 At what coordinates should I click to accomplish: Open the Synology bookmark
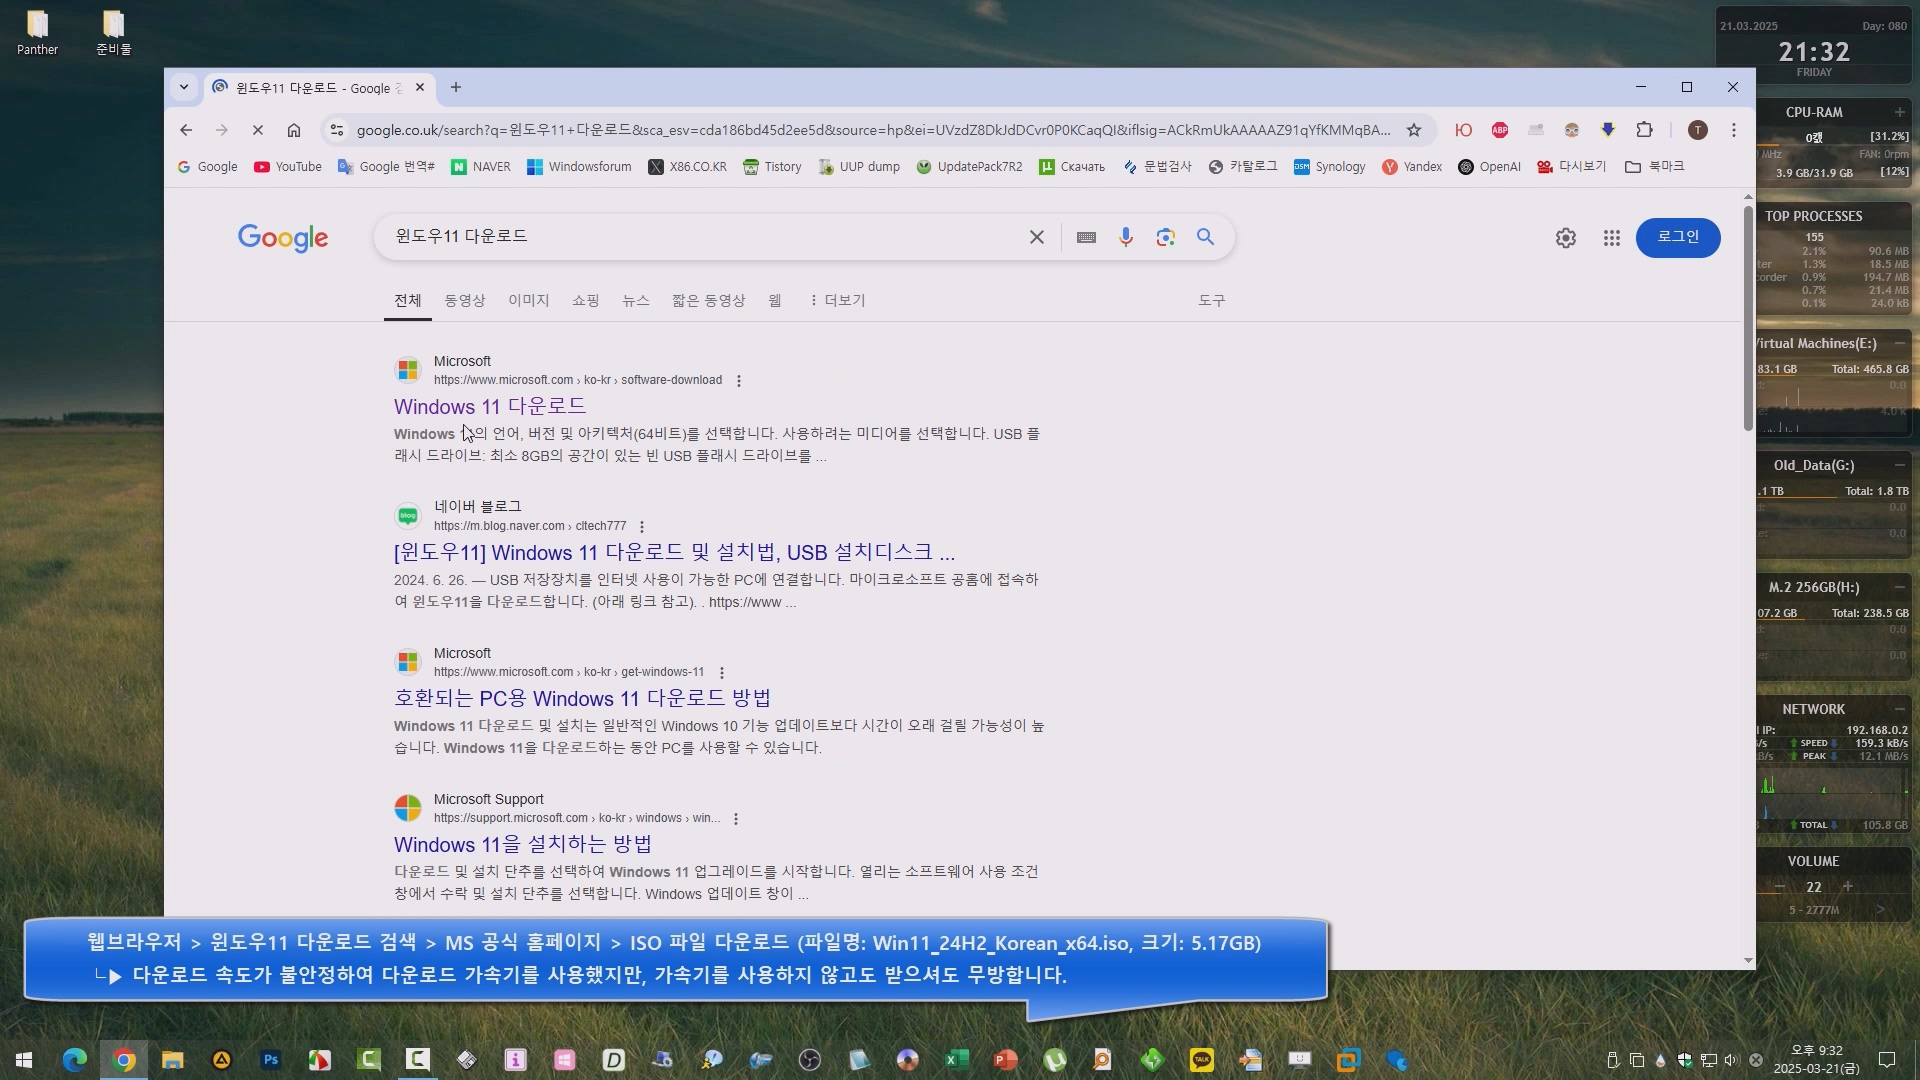(1329, 167)
